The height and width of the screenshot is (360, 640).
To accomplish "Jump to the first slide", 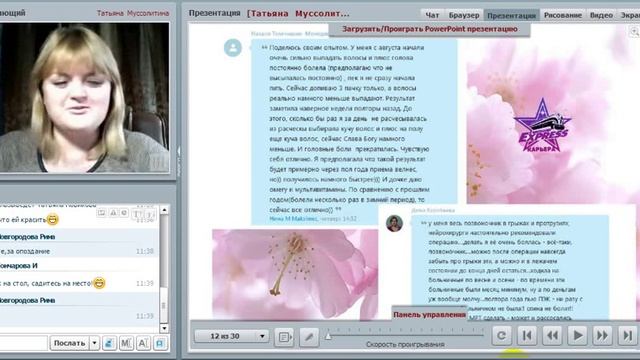I will [x=527, y=336].
